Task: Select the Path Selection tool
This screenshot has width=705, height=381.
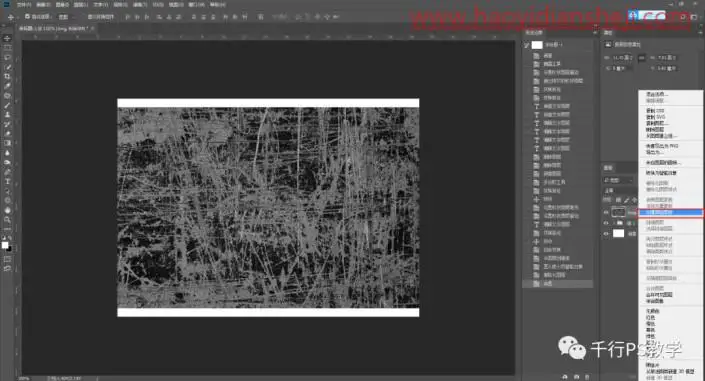Action: tap(7, 191)
